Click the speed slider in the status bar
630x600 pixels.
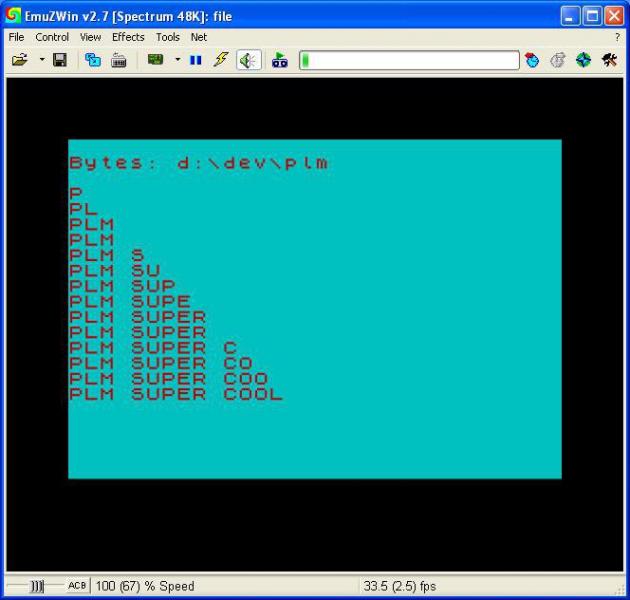37,586
